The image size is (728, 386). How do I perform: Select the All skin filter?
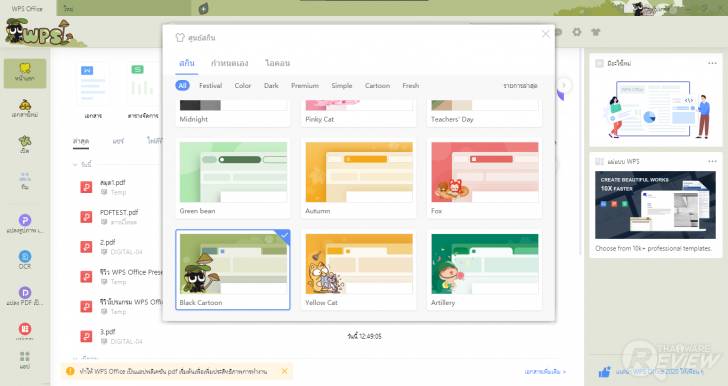coord(182,85)
